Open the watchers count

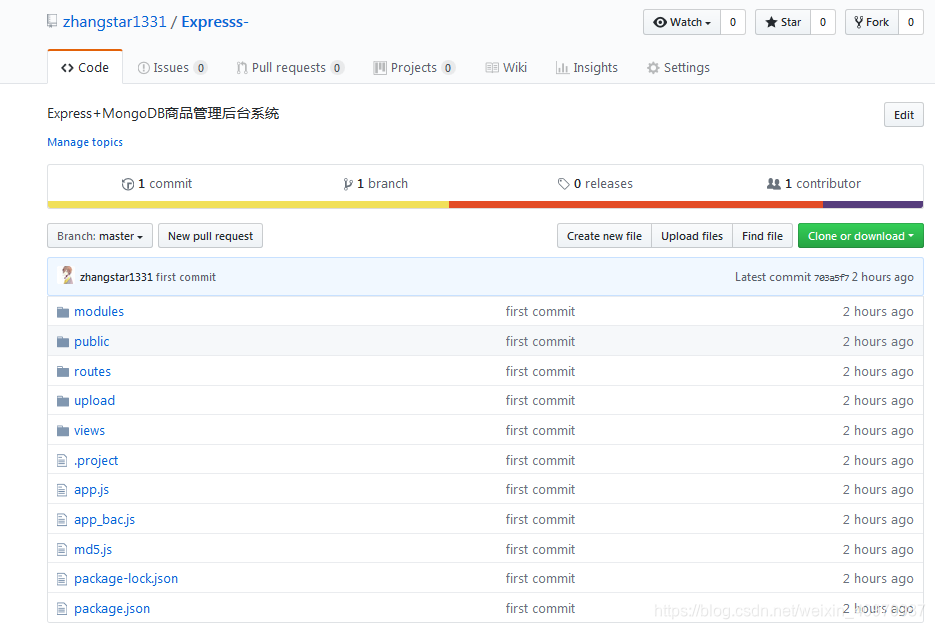click(733, 22)
